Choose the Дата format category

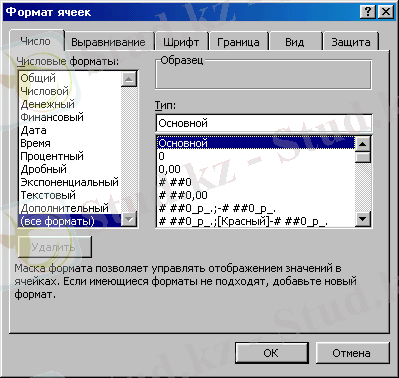(70, 130)
